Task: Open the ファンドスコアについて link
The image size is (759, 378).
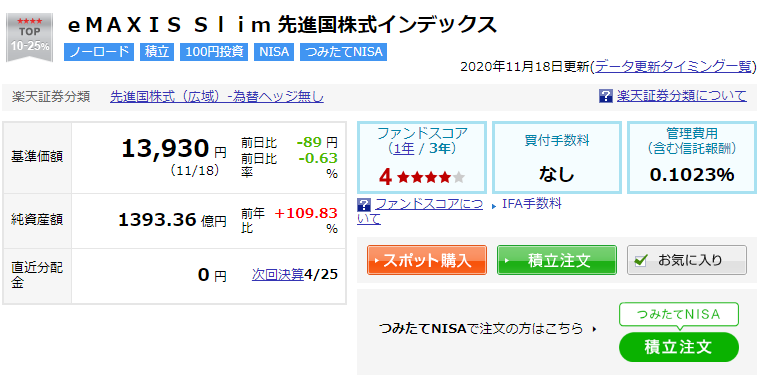Action: pyautogui.click(x=420, y=212)
